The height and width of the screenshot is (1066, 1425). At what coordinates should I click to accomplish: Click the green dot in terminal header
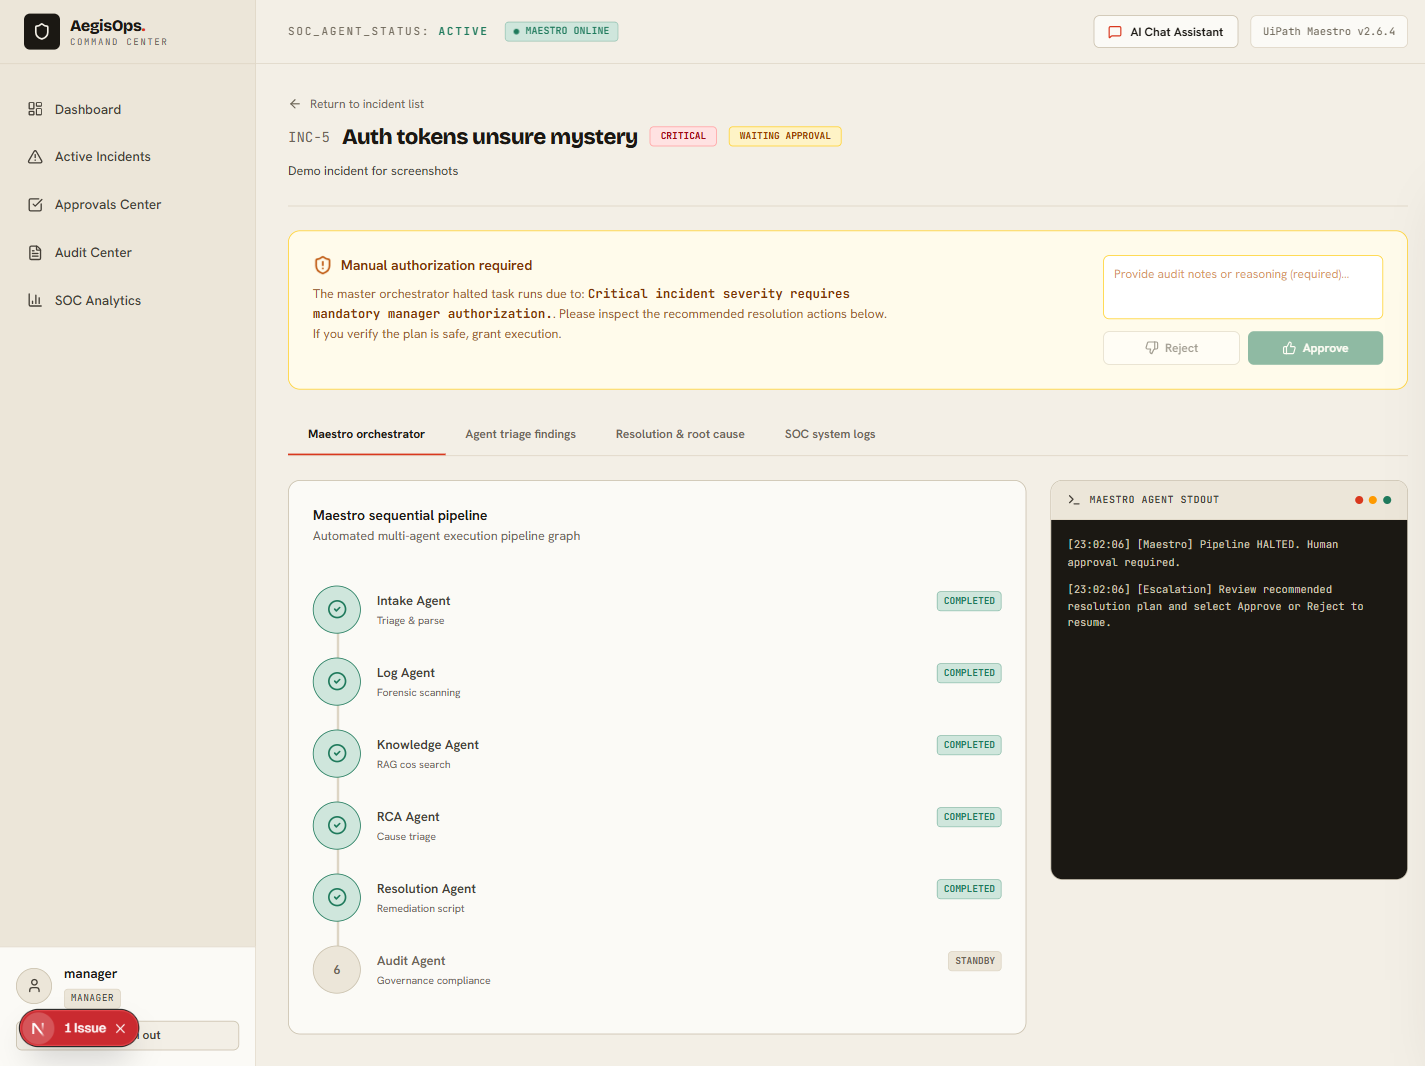1387,500
